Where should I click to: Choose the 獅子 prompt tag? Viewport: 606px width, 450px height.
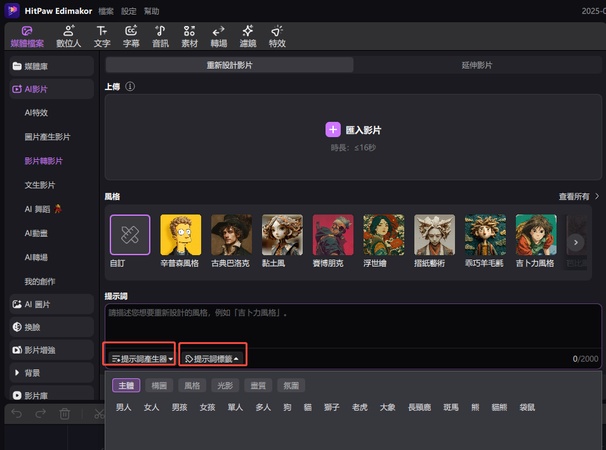click(331, 407)
